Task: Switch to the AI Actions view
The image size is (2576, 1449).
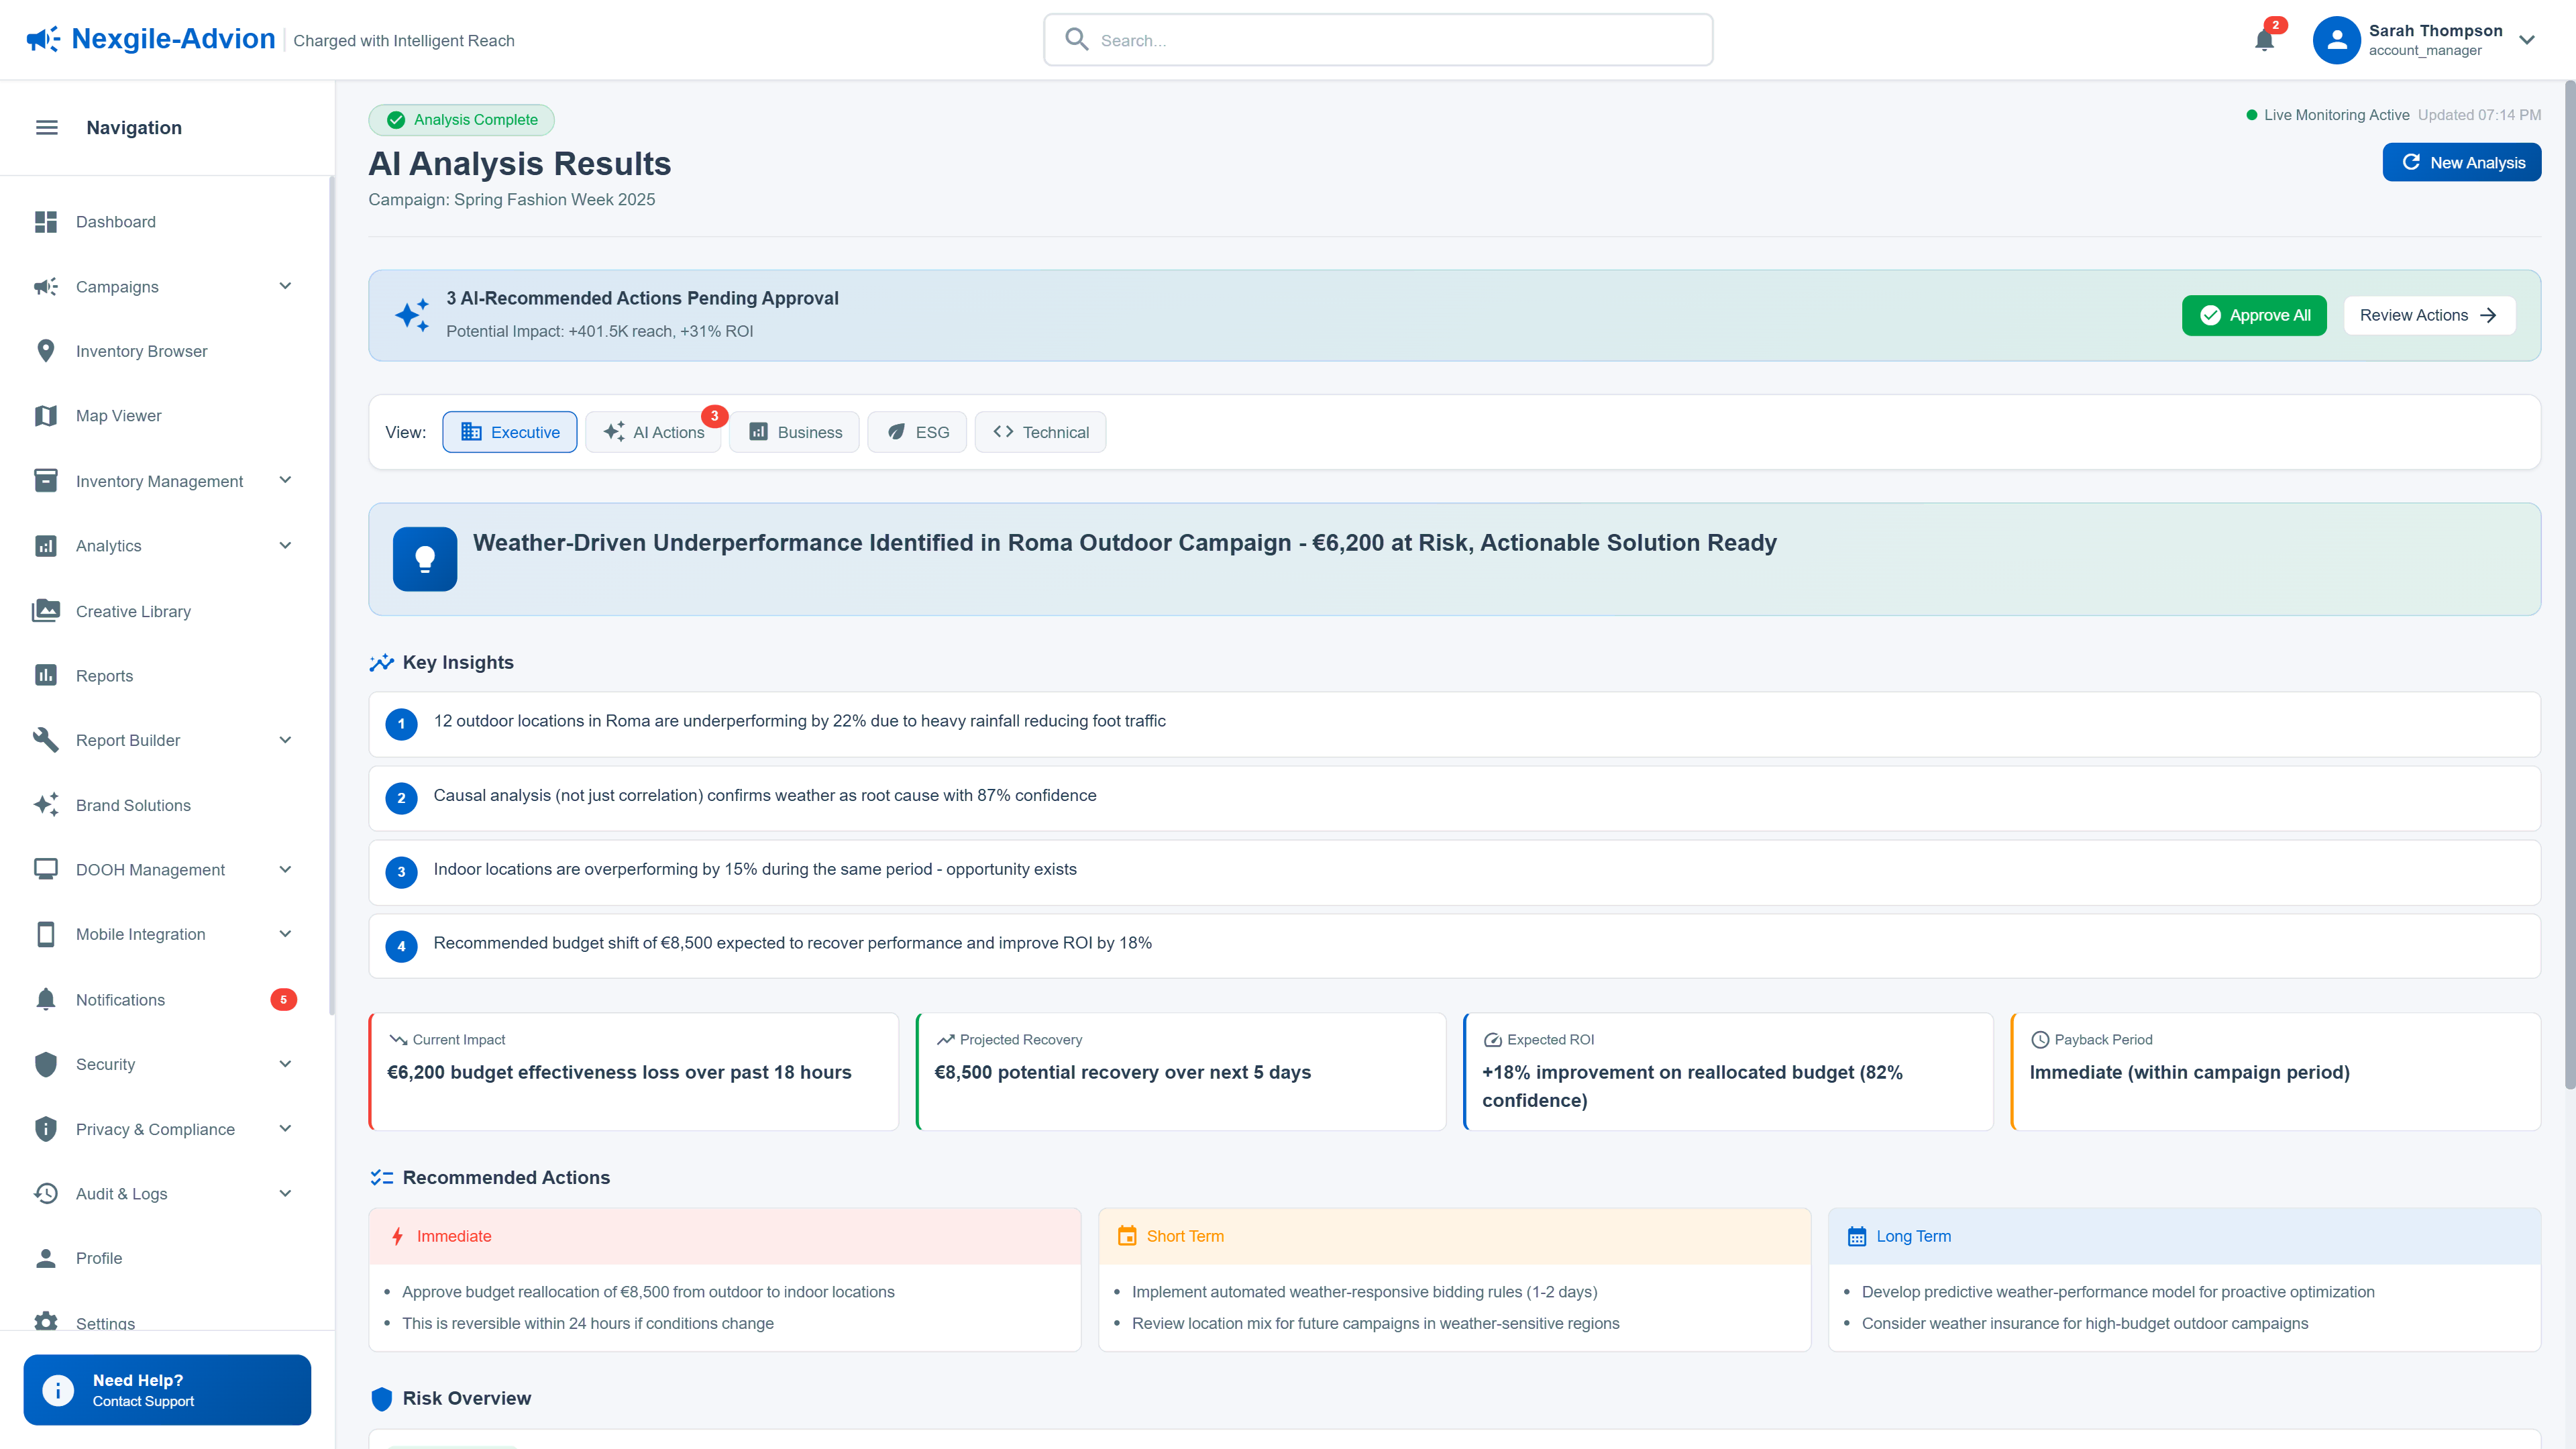Action: [654, 432]
